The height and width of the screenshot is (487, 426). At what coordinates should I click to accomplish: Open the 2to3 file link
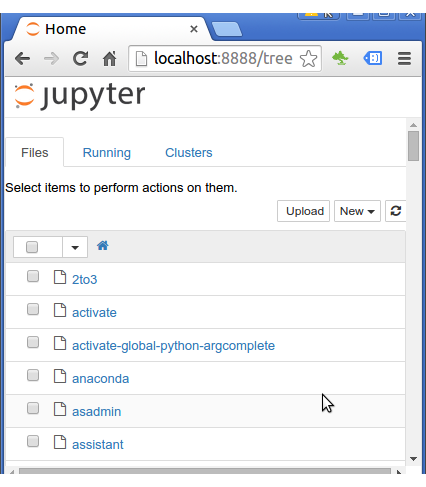coord(84,280)
